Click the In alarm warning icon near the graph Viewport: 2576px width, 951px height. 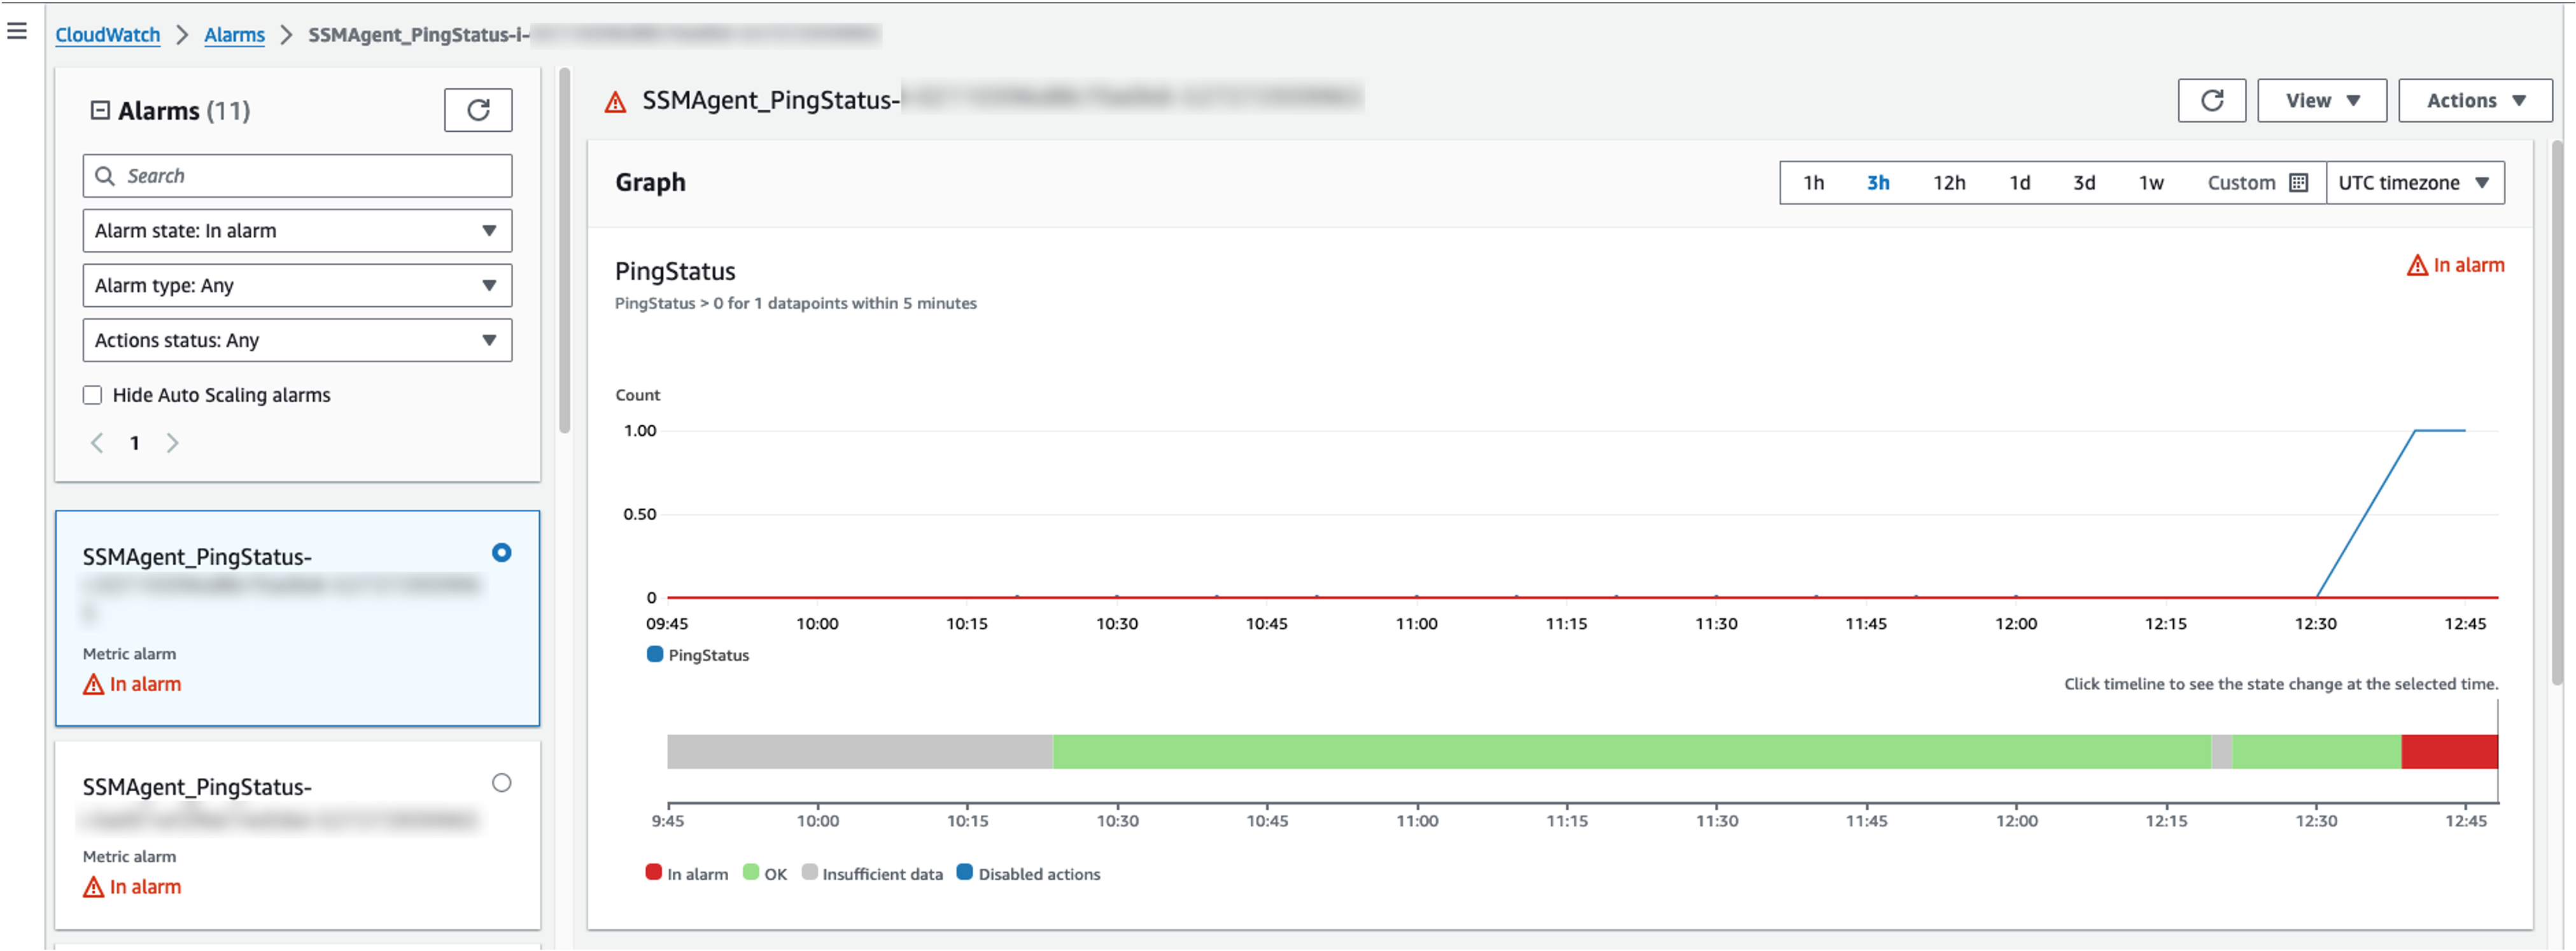[x=2419, y=264]
